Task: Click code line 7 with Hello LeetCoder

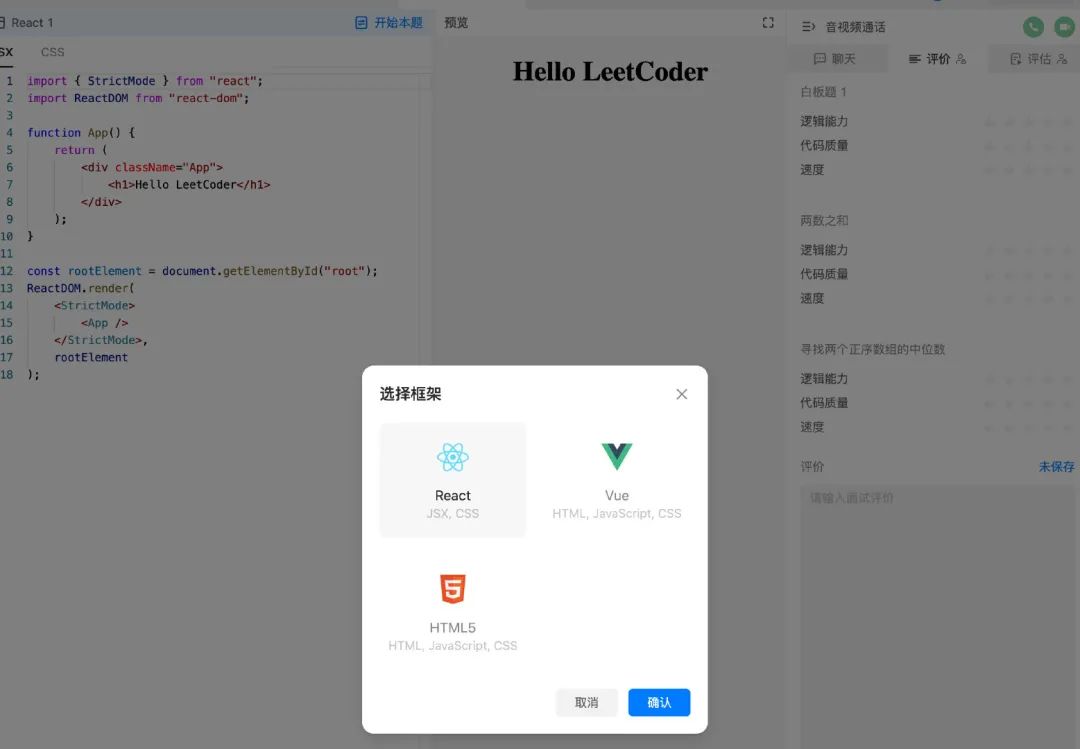Action: pos(189,185)
